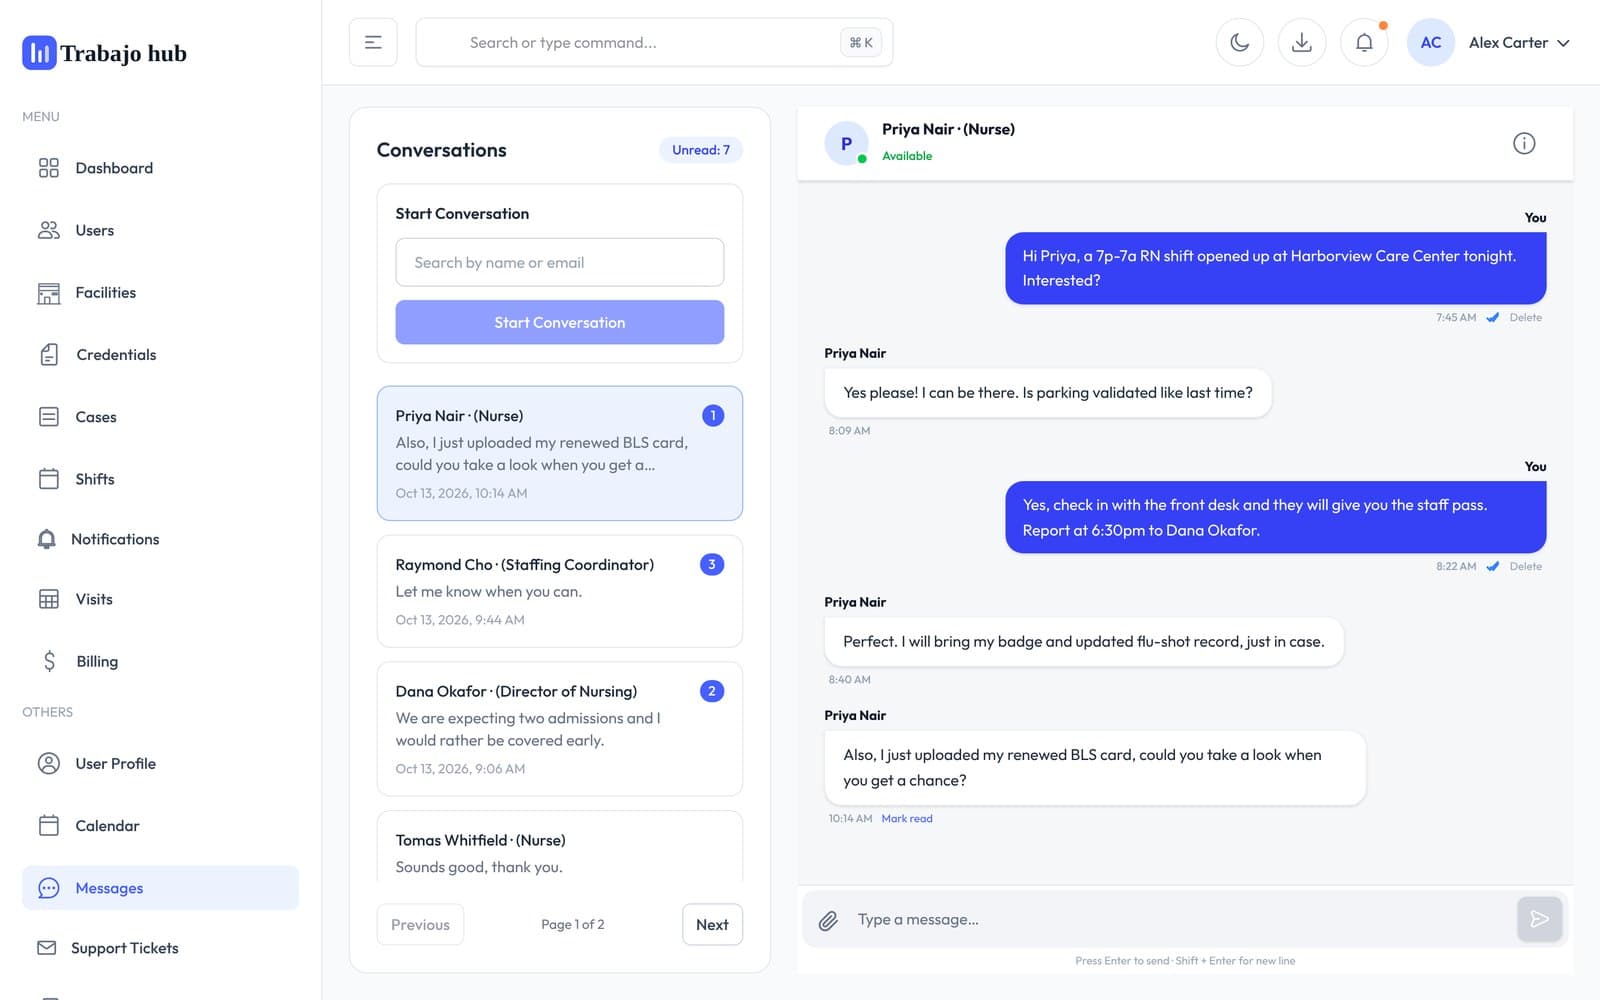The width and height of the screenshot is (1600, 1000).
Task: Open the Priya Nair conversation card
Action: tap(560, 453)
